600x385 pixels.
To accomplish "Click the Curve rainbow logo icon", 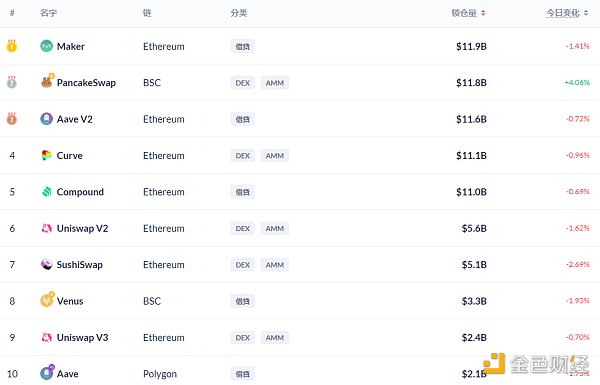I will [46, 155].
